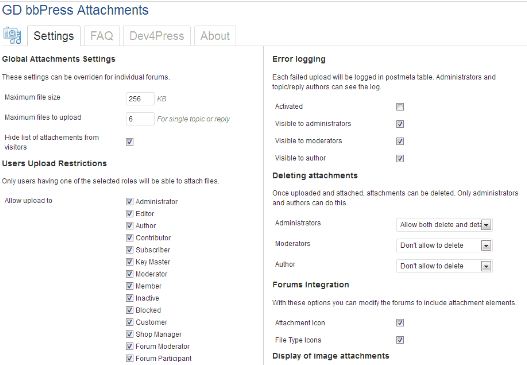Select the Settings tab
Viewport: 527px width, 365px height.
click(54, 36)
